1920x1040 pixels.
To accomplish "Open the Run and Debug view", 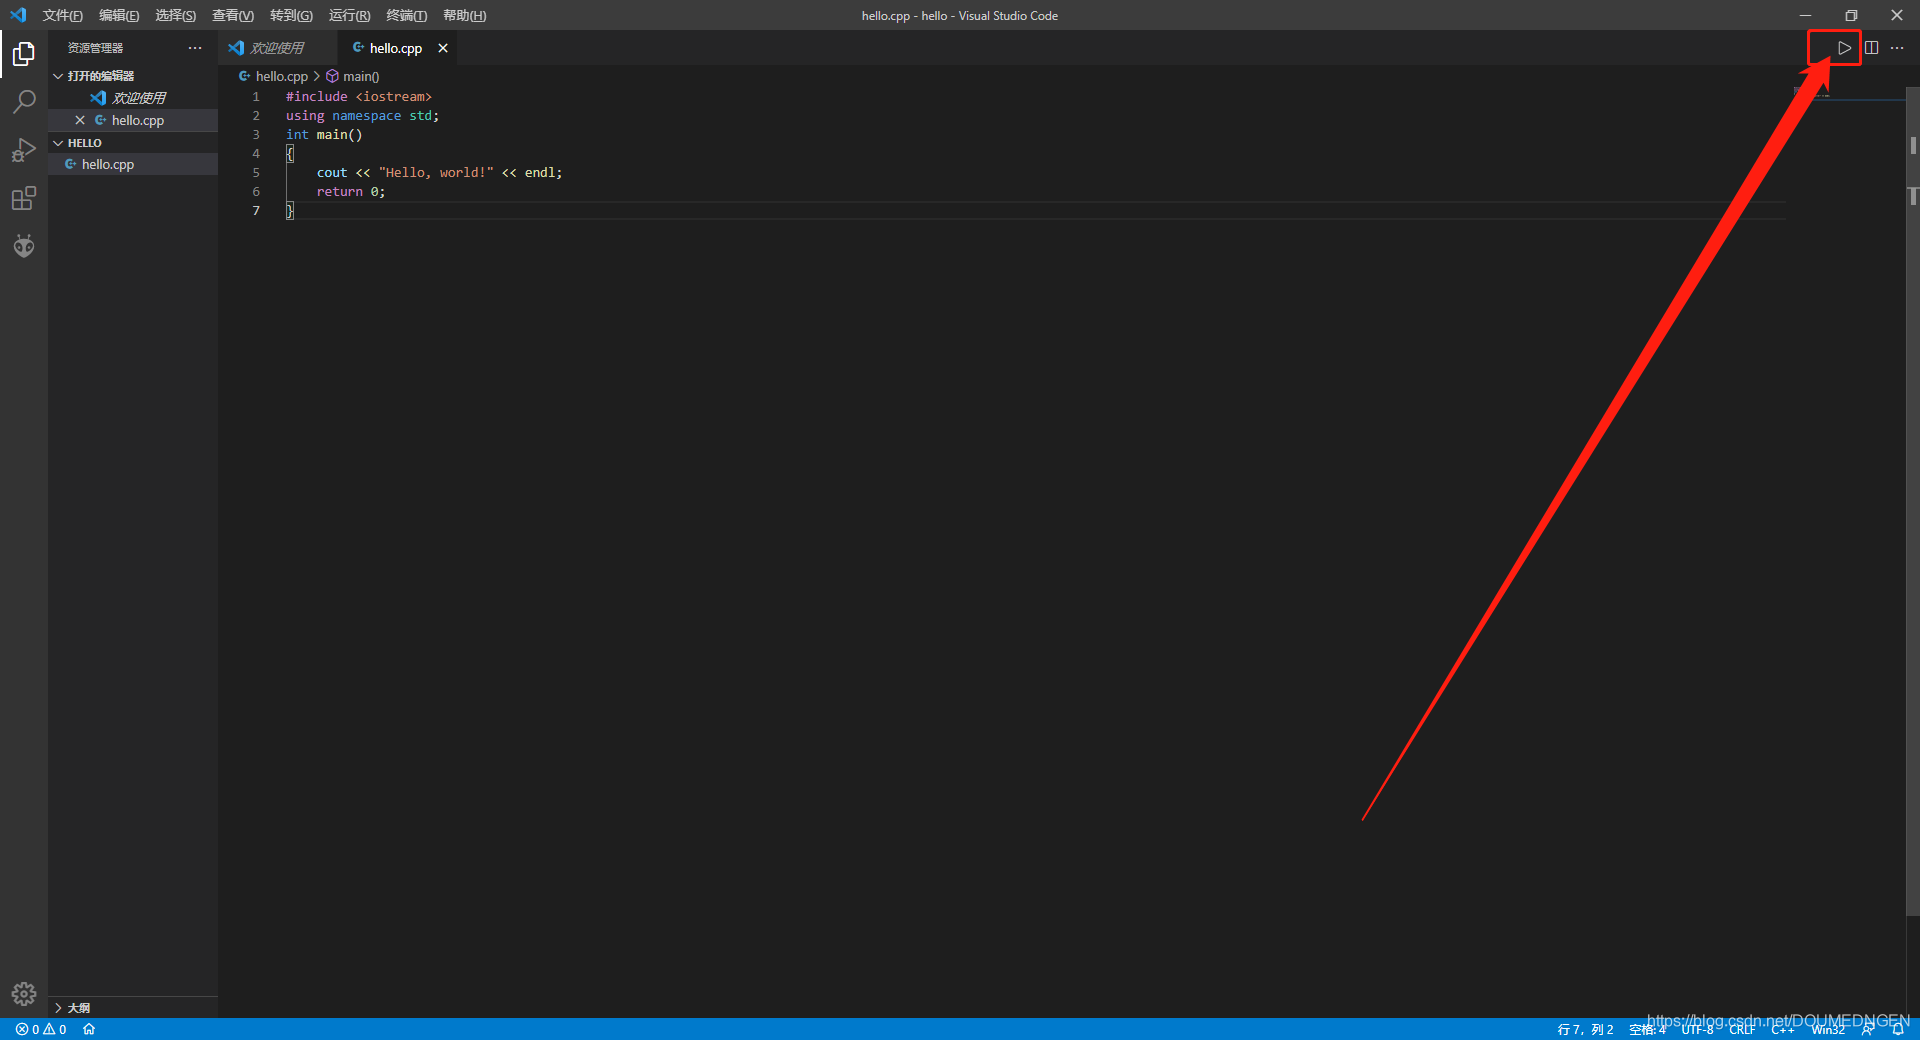I will pyautogui.click(x=24, y=149).
